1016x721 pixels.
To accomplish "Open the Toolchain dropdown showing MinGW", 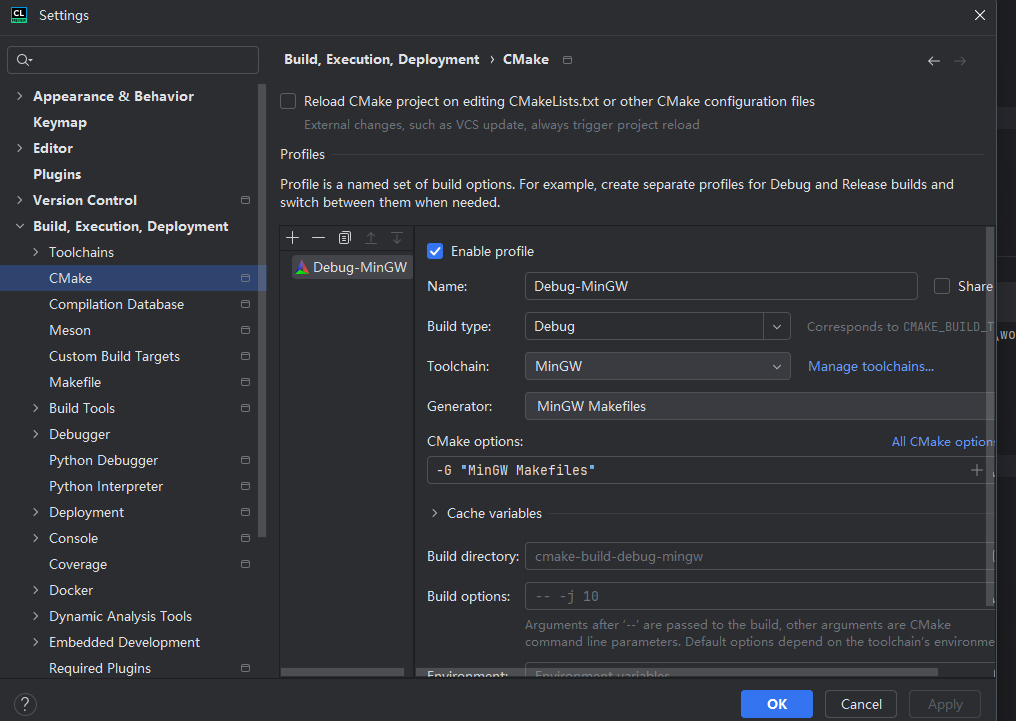I will 658,367.
